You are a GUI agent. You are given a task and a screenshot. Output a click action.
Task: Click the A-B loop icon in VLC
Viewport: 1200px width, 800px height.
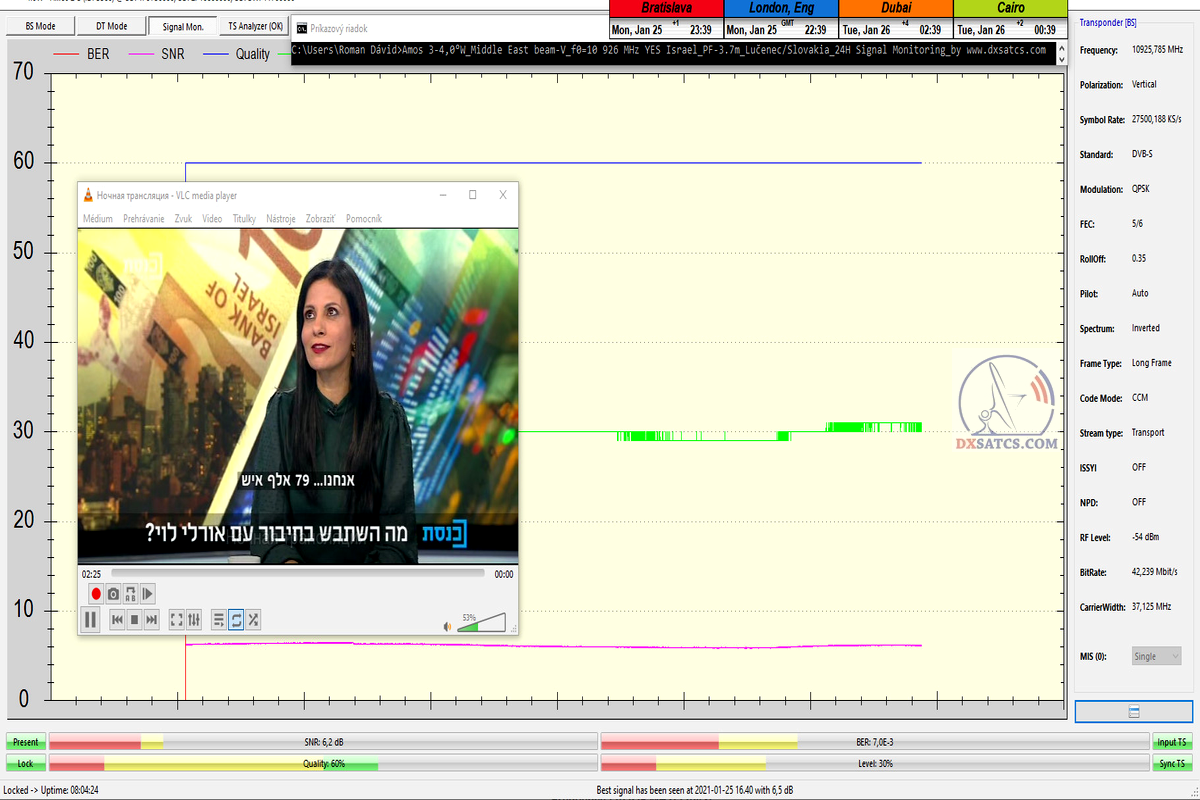pyautogui.click(x=131, y=594)
